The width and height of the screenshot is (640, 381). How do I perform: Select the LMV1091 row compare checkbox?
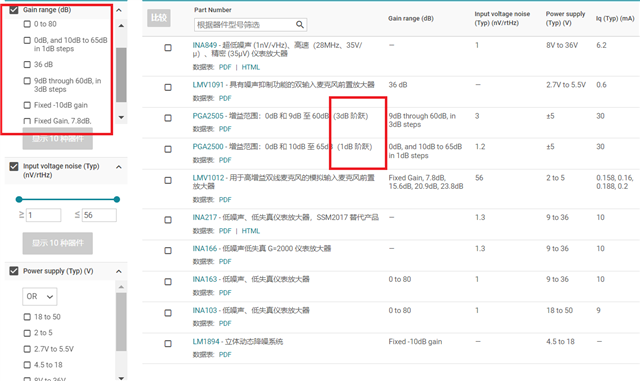[168, 87]
